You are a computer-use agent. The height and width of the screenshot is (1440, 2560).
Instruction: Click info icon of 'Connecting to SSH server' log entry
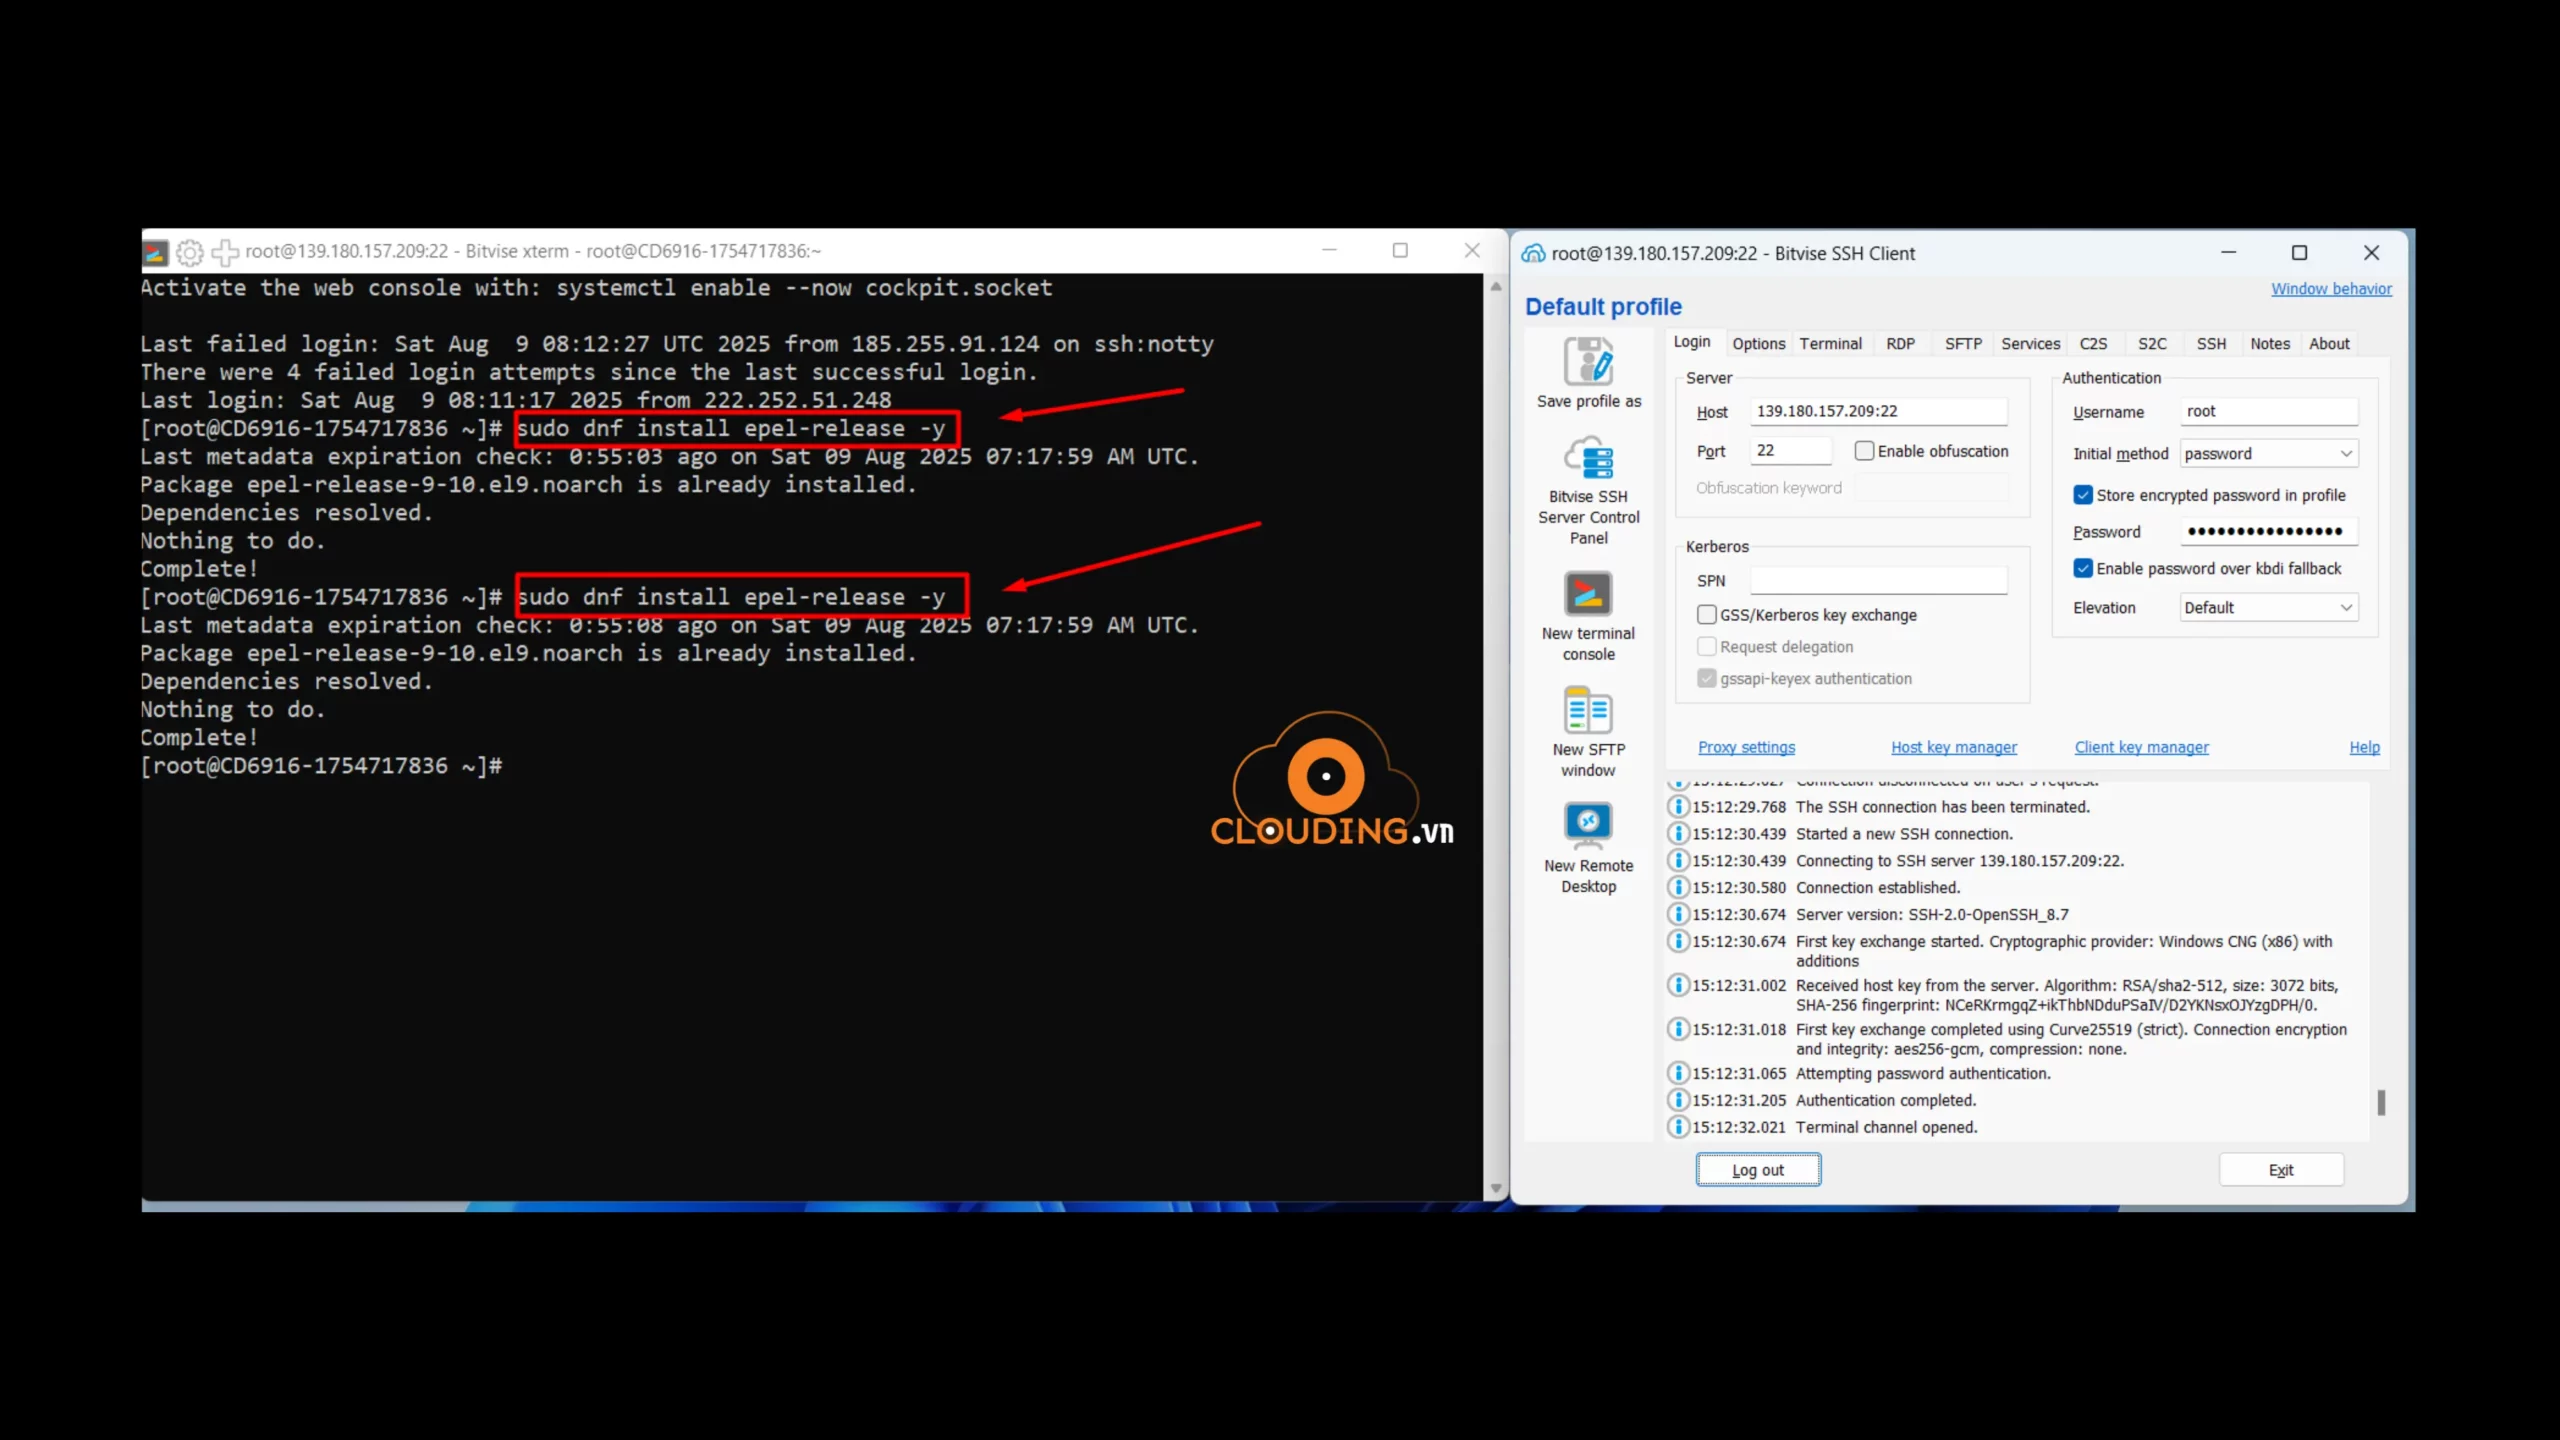tap(1678, 860)
